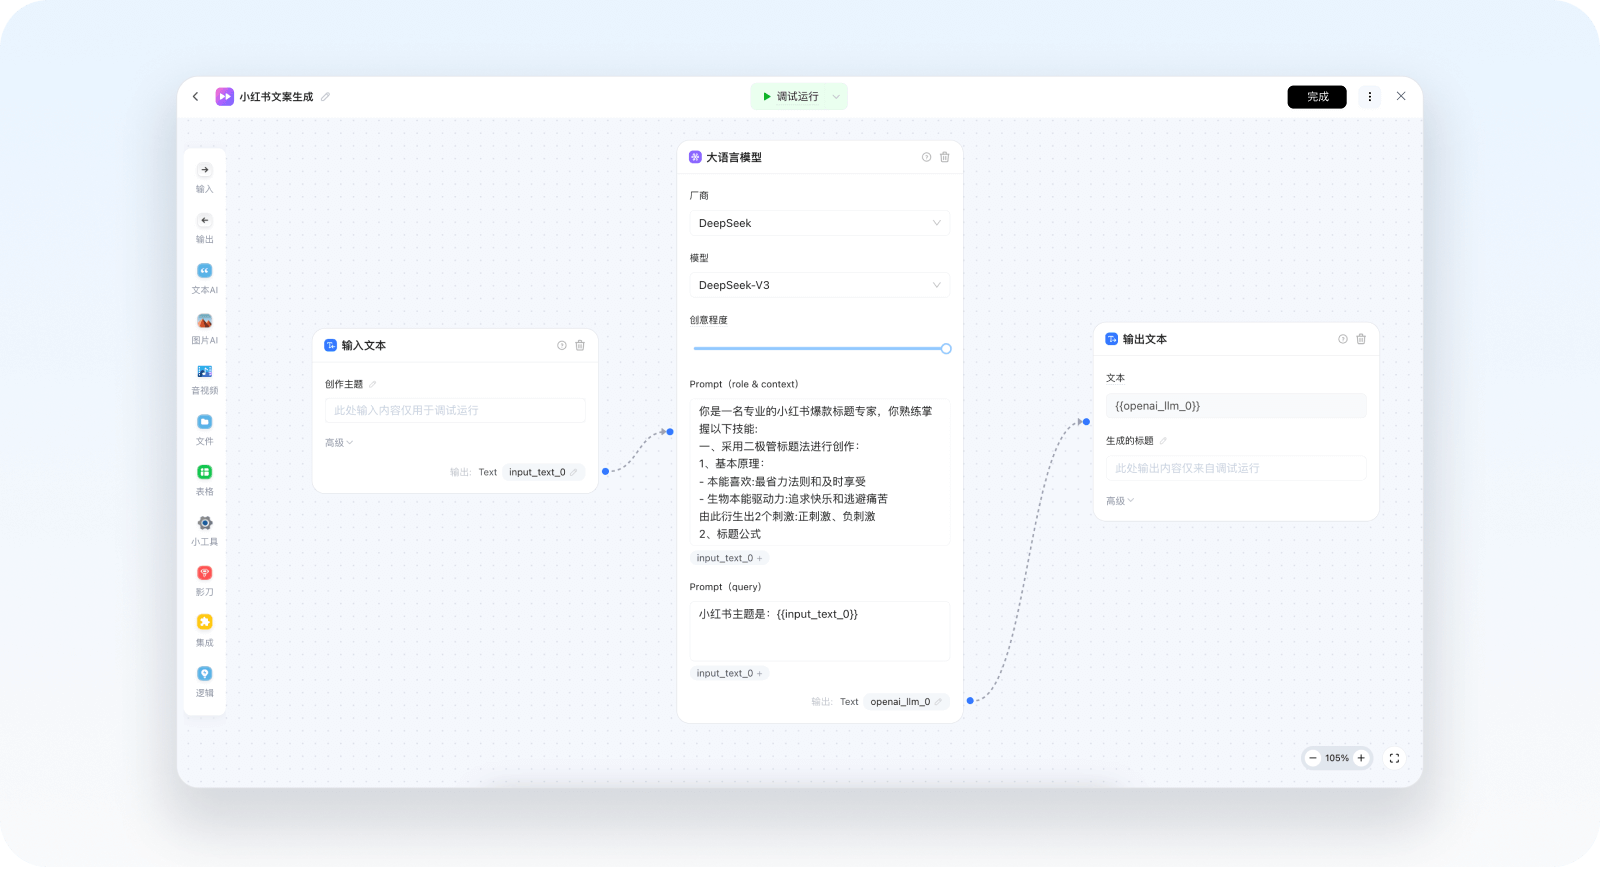
Task: Open the 图片AI sidebar category
Action: pyautogui.click(x=204, y=321)
